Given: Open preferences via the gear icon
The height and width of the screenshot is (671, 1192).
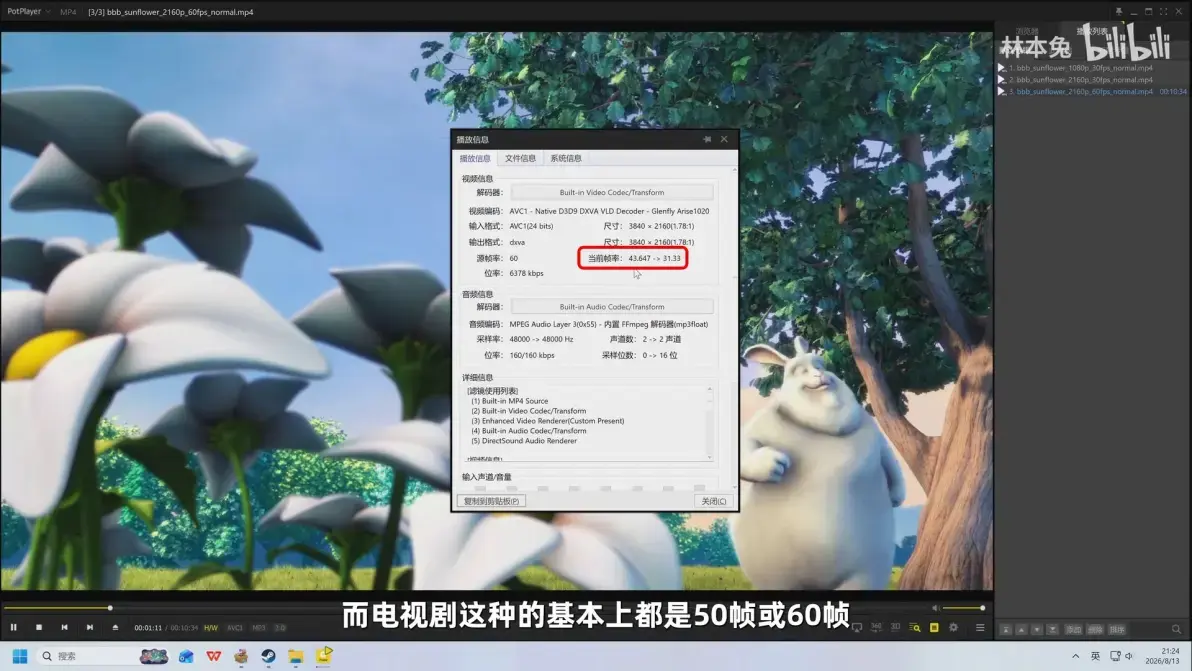Looking at the screenshot, I should point(953,628).
